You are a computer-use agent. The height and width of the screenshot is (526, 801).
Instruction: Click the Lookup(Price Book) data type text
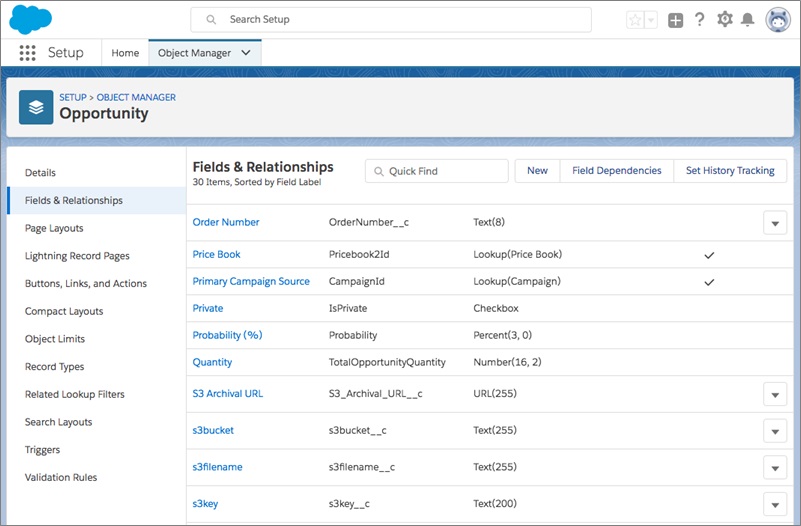(x=517, y=254)
